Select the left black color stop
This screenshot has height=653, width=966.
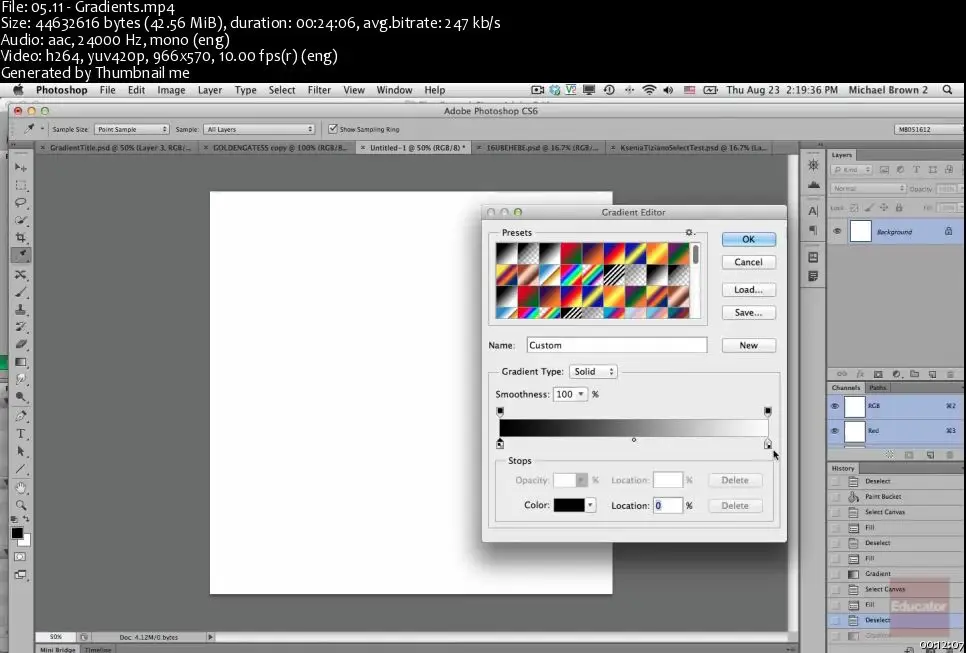500,444
